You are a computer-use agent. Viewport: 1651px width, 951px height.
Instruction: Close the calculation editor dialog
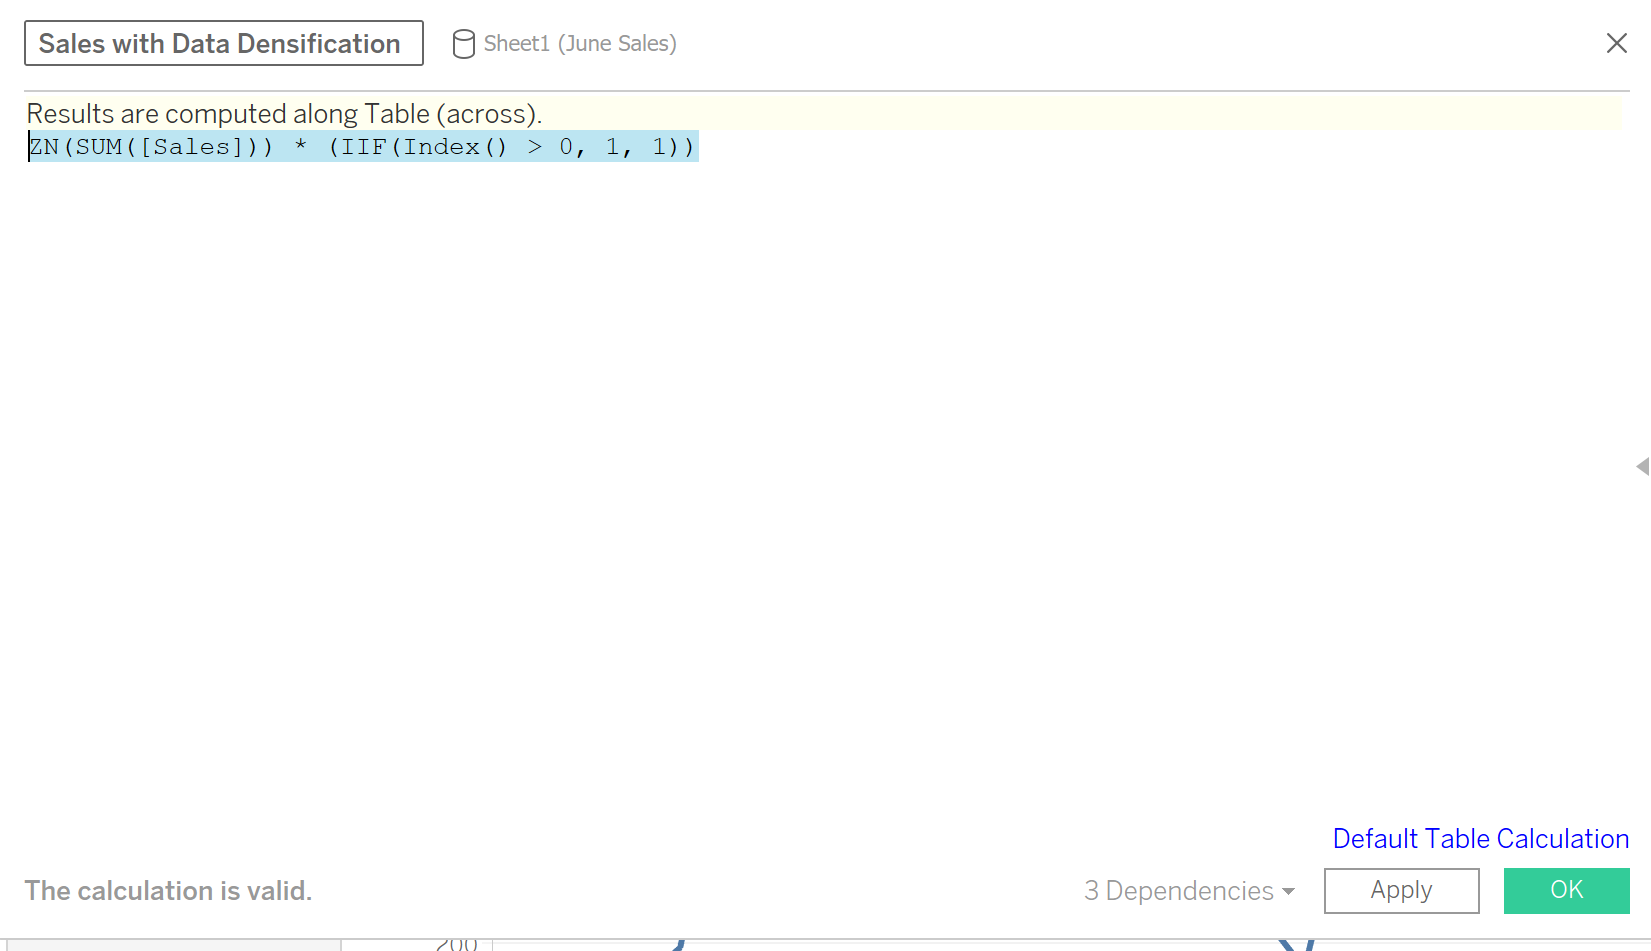pos(1617,43)
